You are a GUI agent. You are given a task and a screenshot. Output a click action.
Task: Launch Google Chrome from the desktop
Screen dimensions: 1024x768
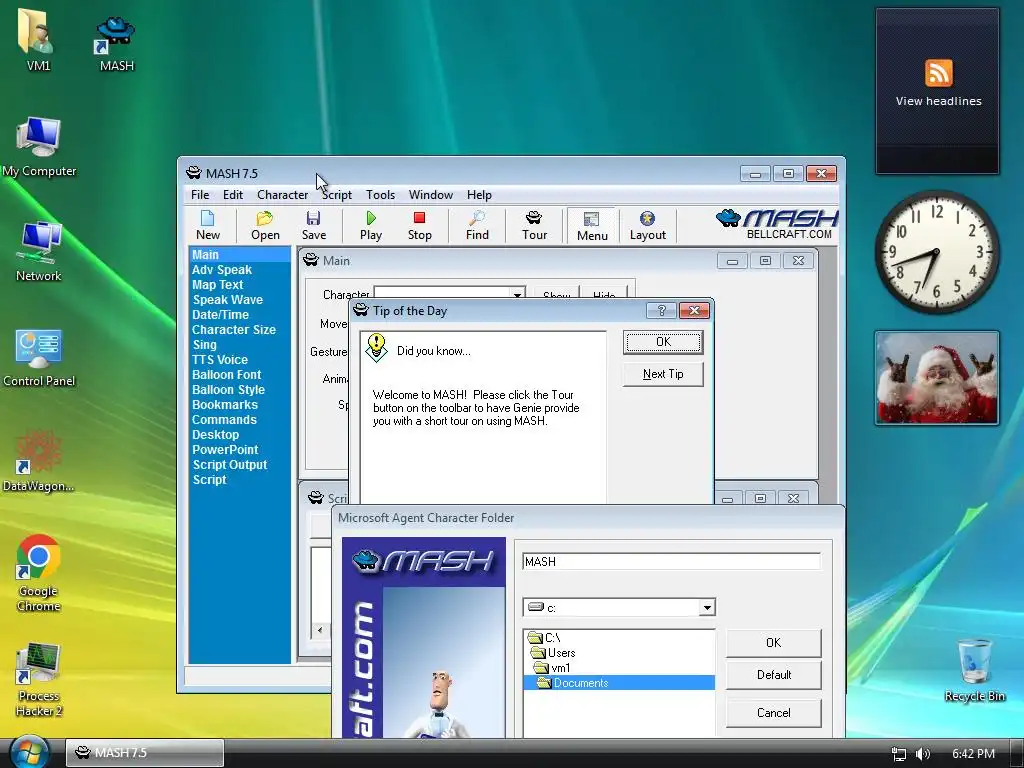click(39, 573)
